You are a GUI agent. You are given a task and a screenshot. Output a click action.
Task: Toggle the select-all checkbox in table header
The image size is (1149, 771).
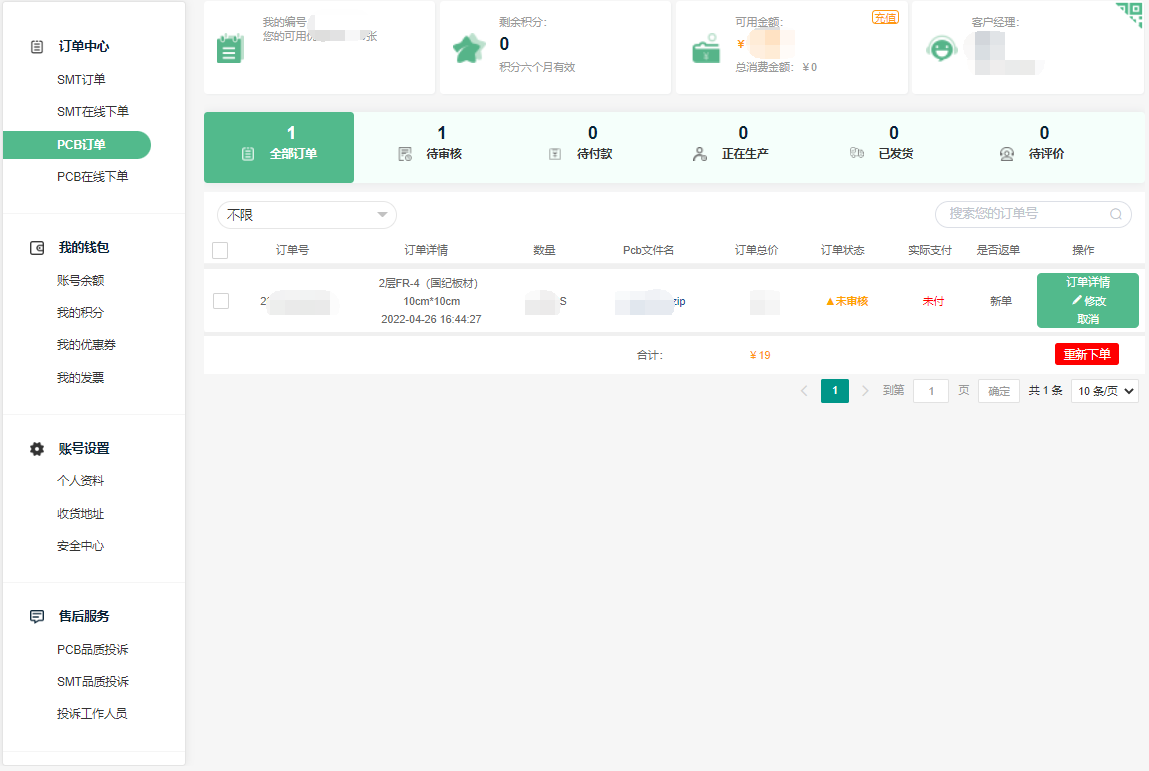[220, 250]
